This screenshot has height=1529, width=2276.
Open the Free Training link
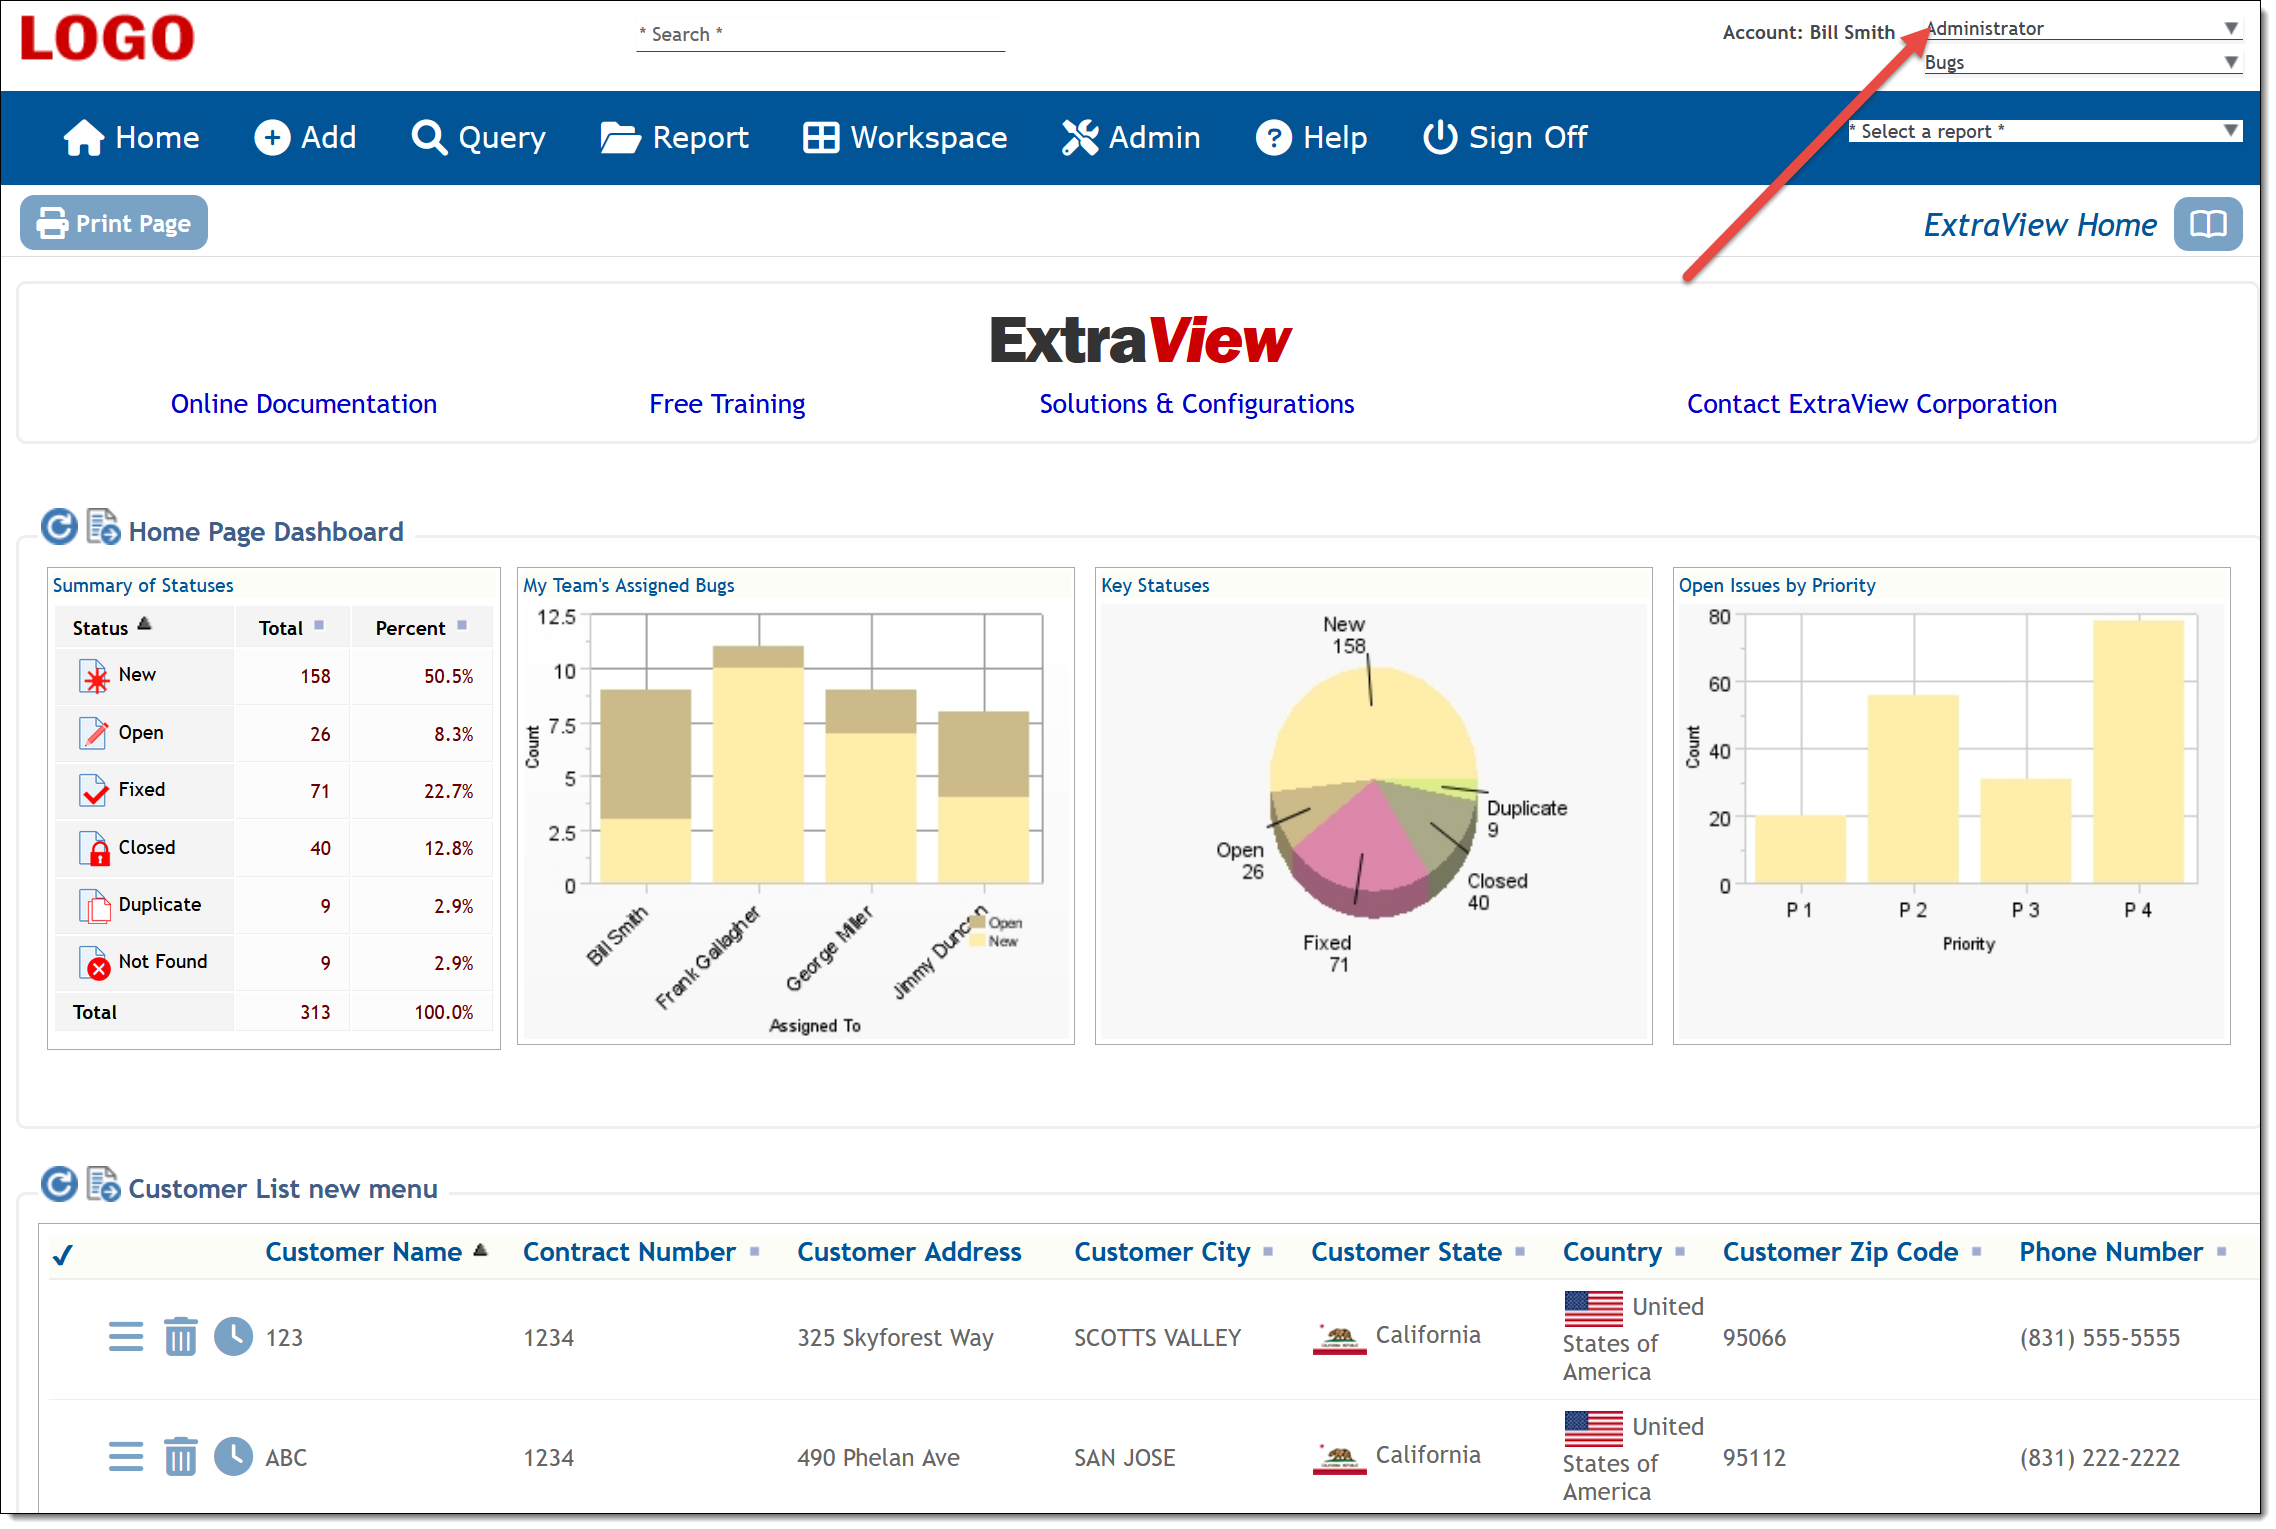point(727,404)
